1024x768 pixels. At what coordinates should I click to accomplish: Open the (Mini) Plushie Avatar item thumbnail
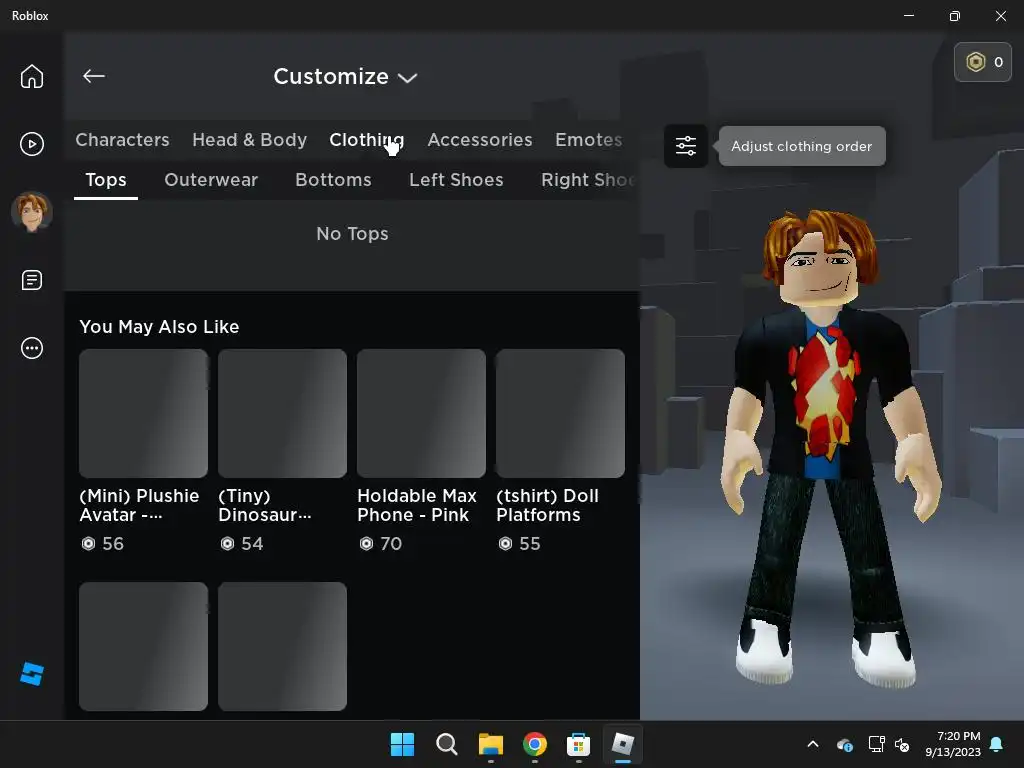pos(144,413)
